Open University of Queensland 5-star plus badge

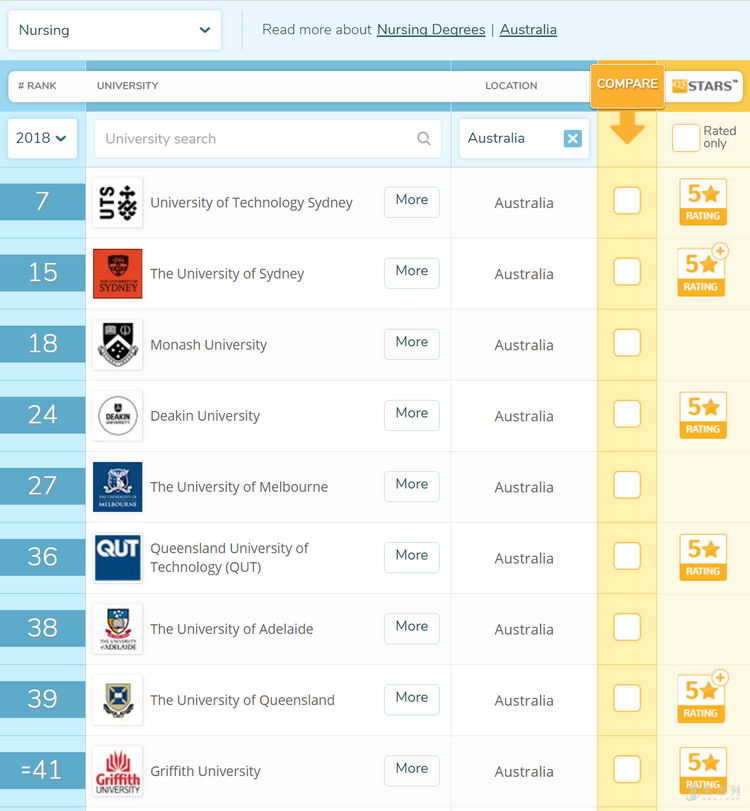click(x=702, y=698)
